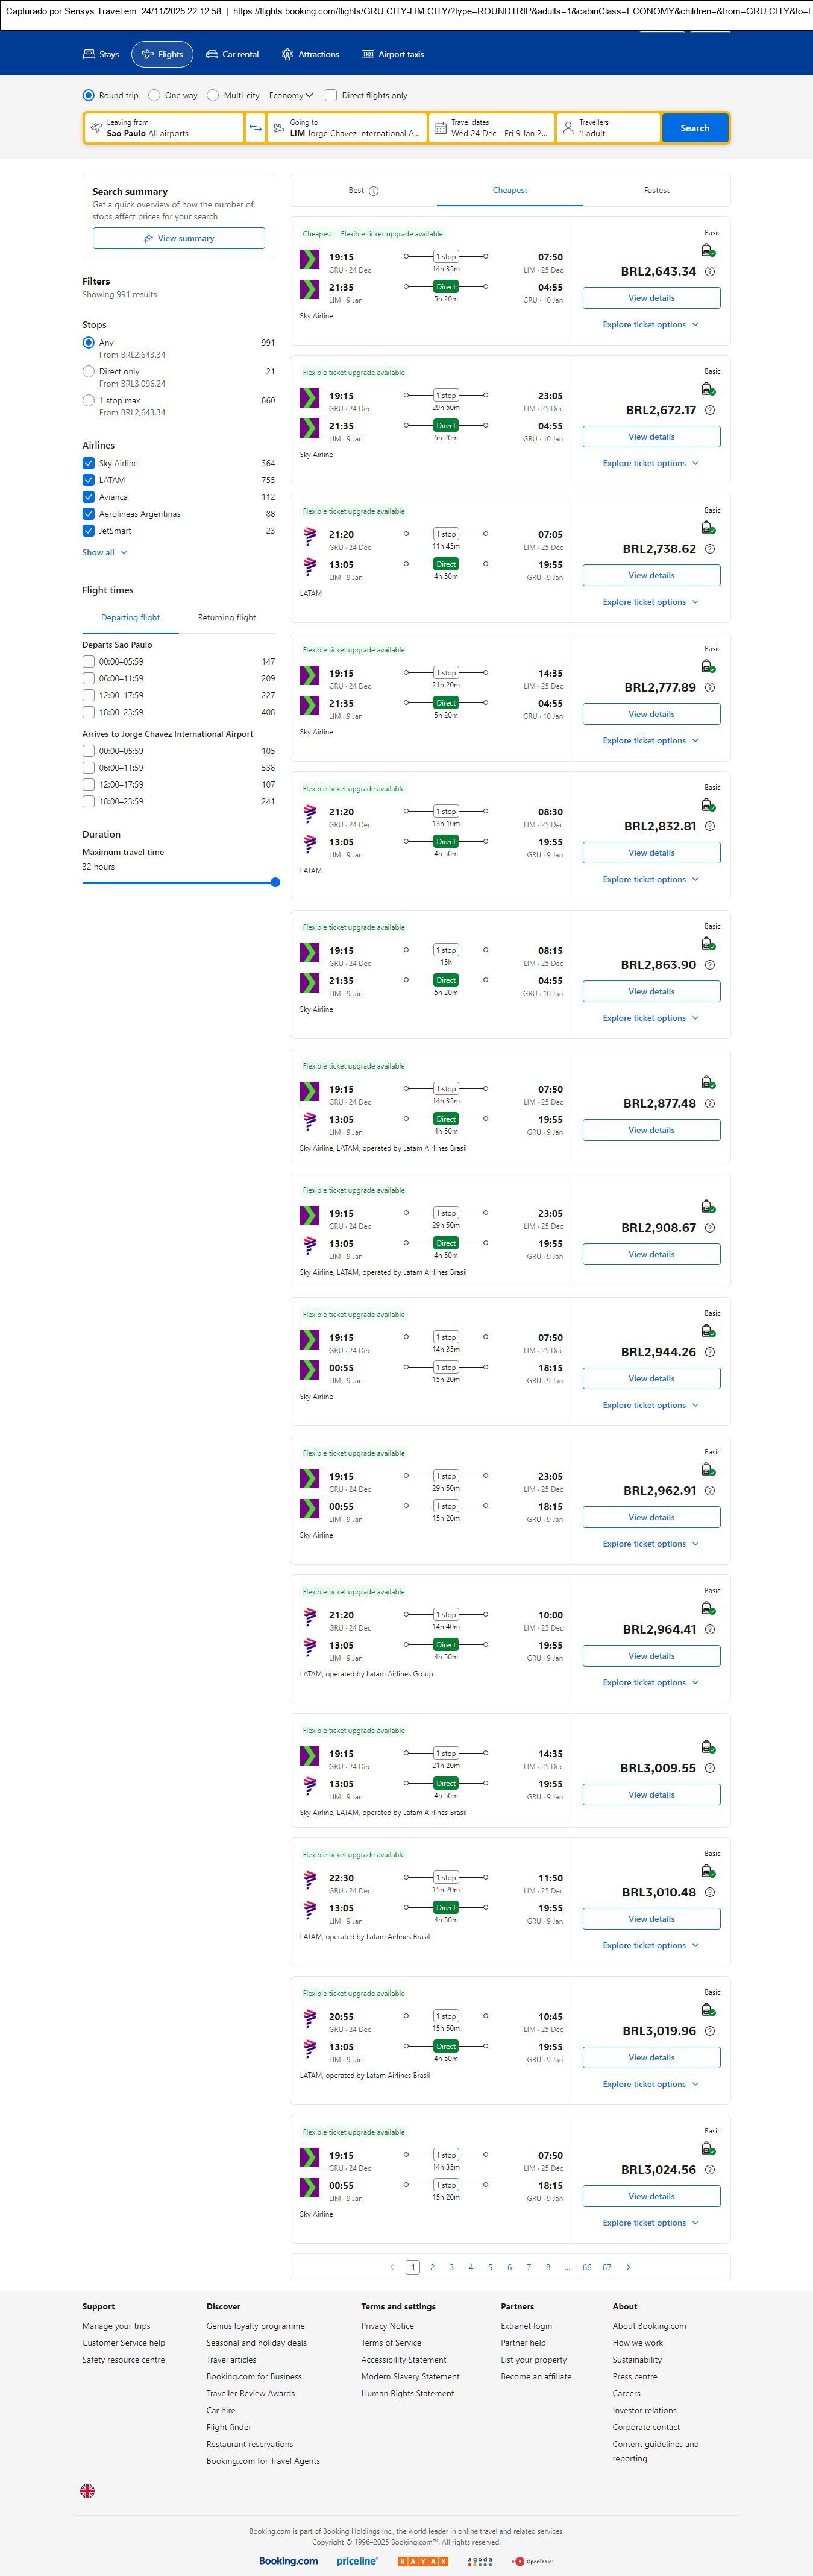Image resolution: width=813 pixels, height=2576 pixels.
Task: Uncheck the Avianca airline filter
Action: point(89,497)
